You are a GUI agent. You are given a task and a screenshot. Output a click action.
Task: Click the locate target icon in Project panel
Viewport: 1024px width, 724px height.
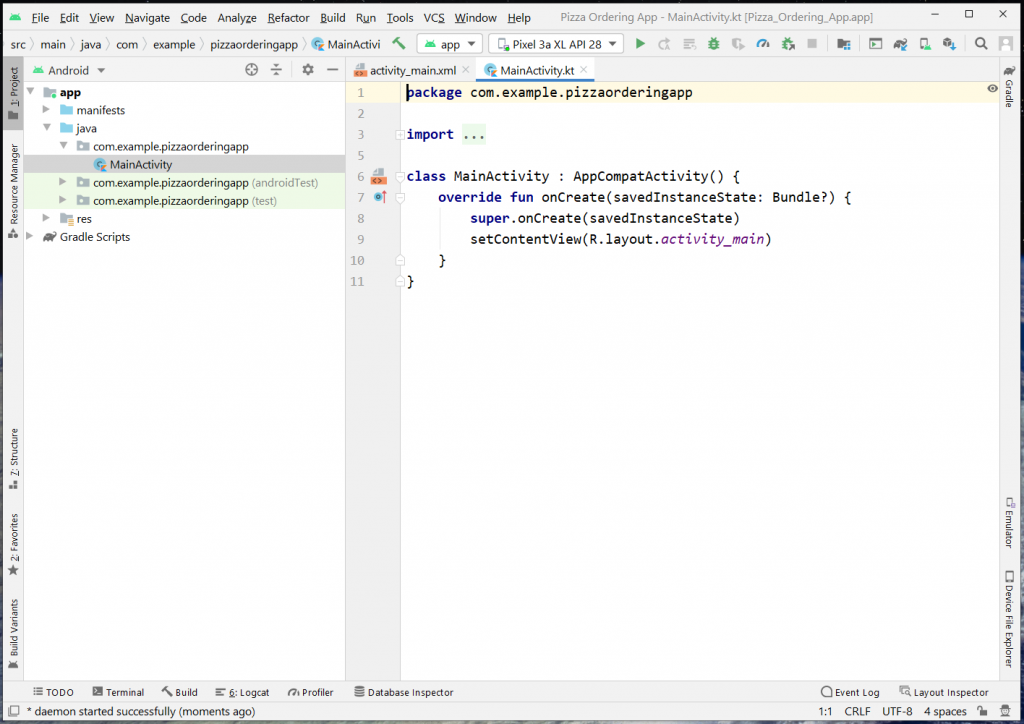(252, 70)
